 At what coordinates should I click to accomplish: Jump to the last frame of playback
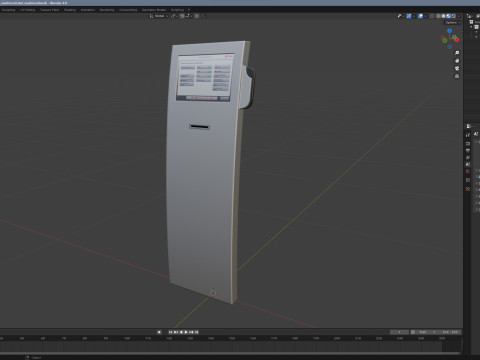pos(197,332)
